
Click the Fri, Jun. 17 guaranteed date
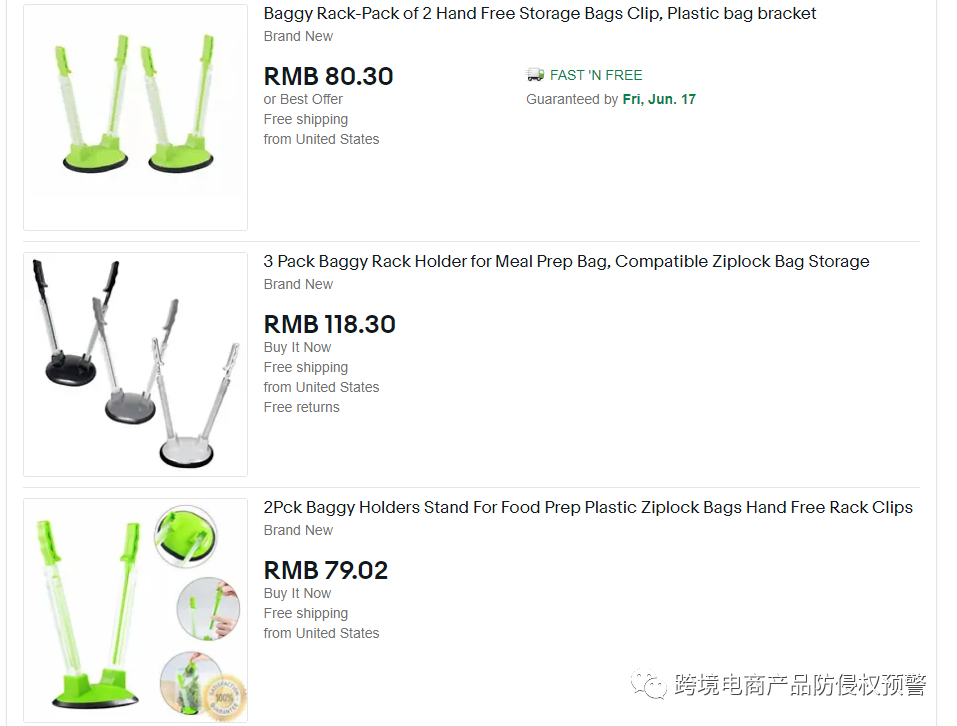(x=659, y=99)
